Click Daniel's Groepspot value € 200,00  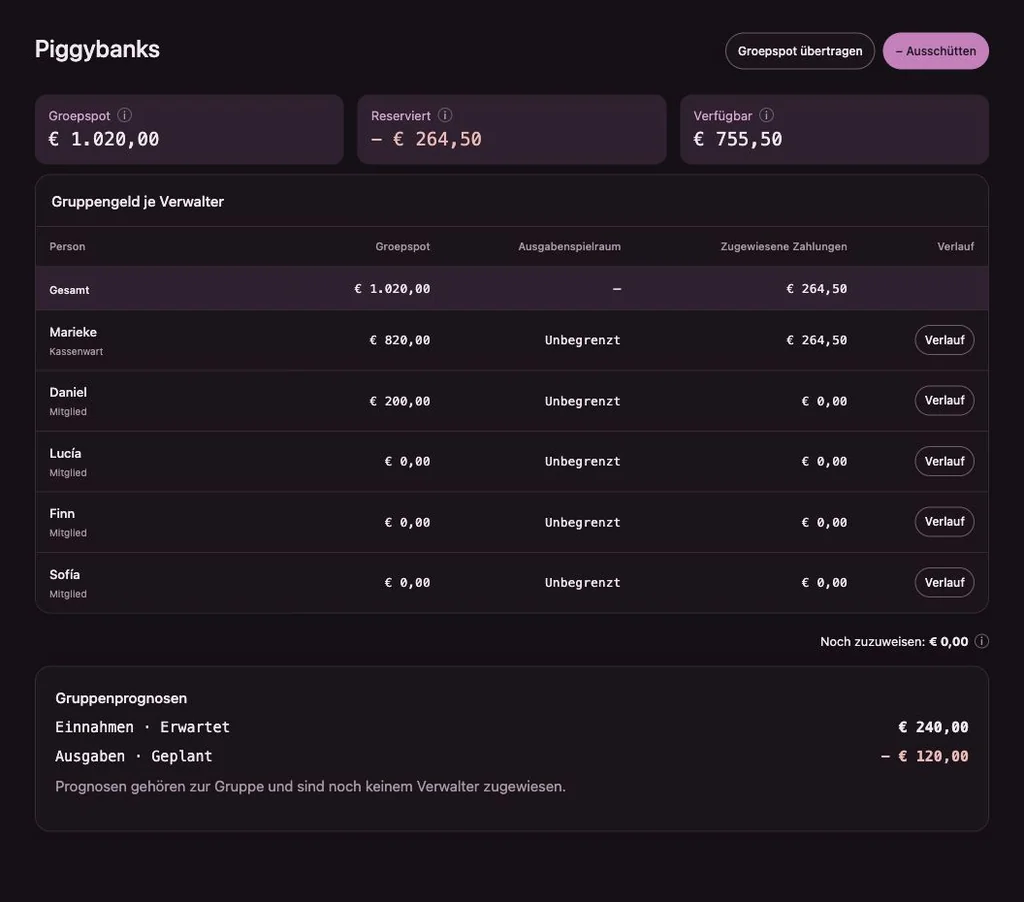click(400, 401)
